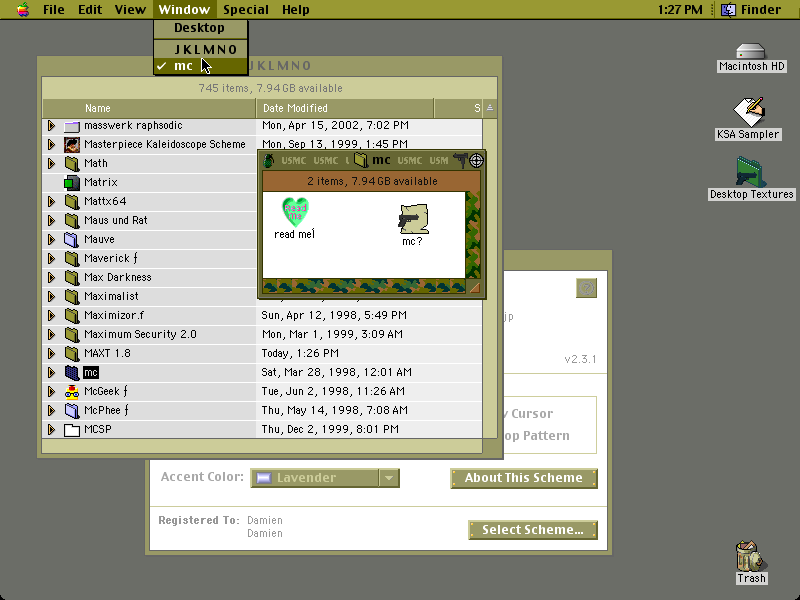Select the highlighted mc folder icon in the list

[72, 373]
